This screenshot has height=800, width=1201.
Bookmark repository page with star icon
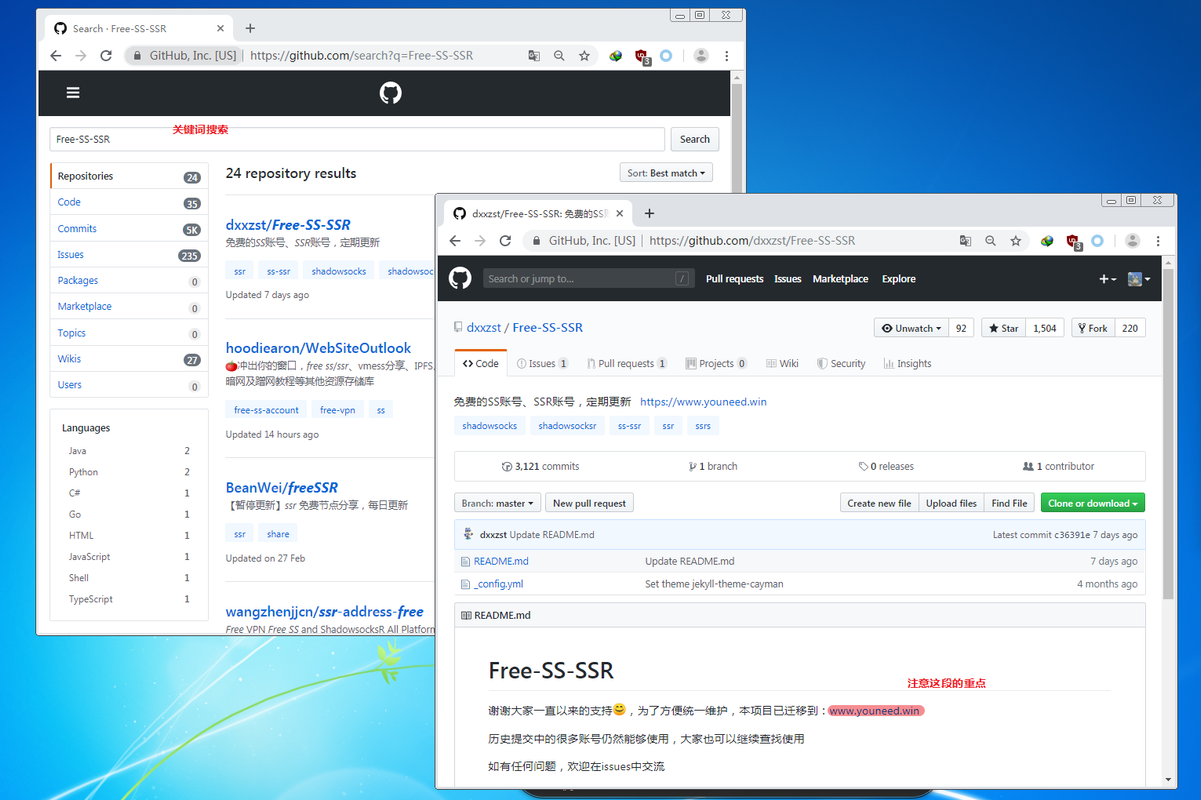1016,241
